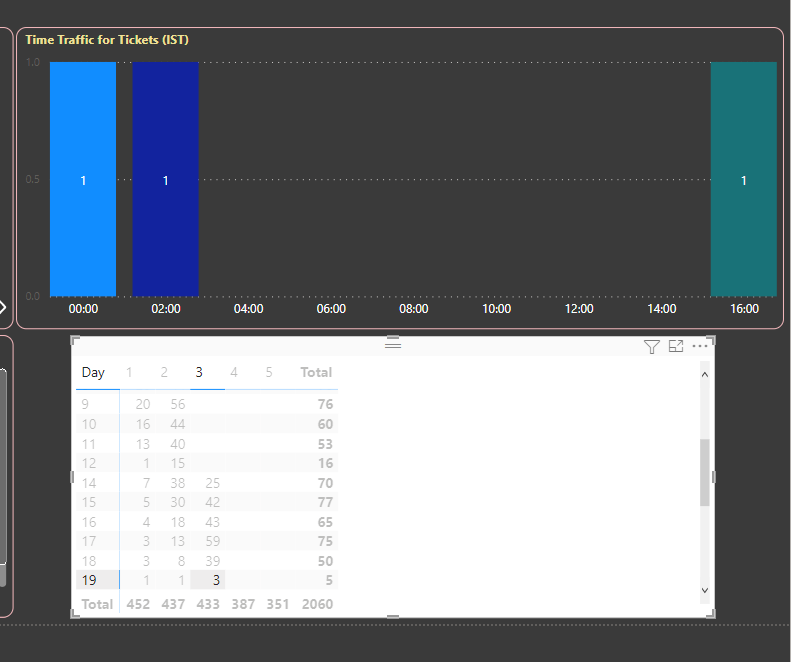Image resolution: width=791 pixels, height=662 pixels.
Task: Select the 02:00 dark blue bar
Action: [x=165, y=179]
